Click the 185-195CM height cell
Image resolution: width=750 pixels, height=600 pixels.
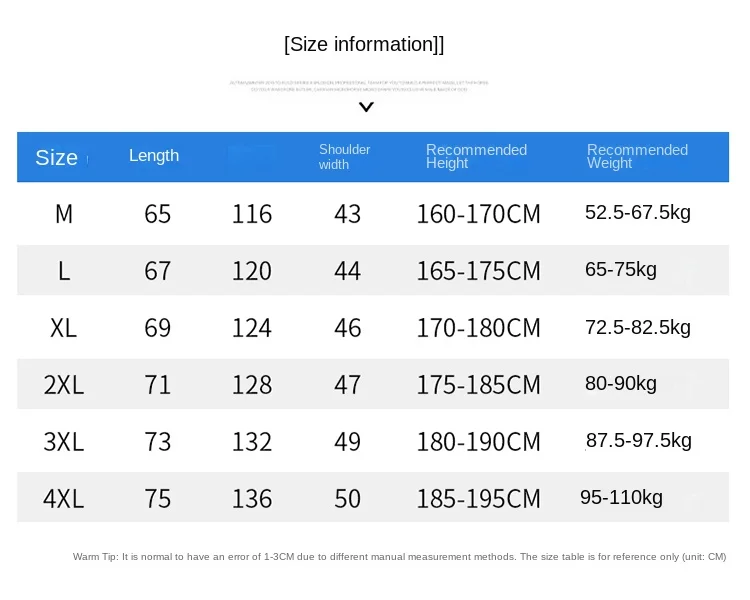coord(478,499)
